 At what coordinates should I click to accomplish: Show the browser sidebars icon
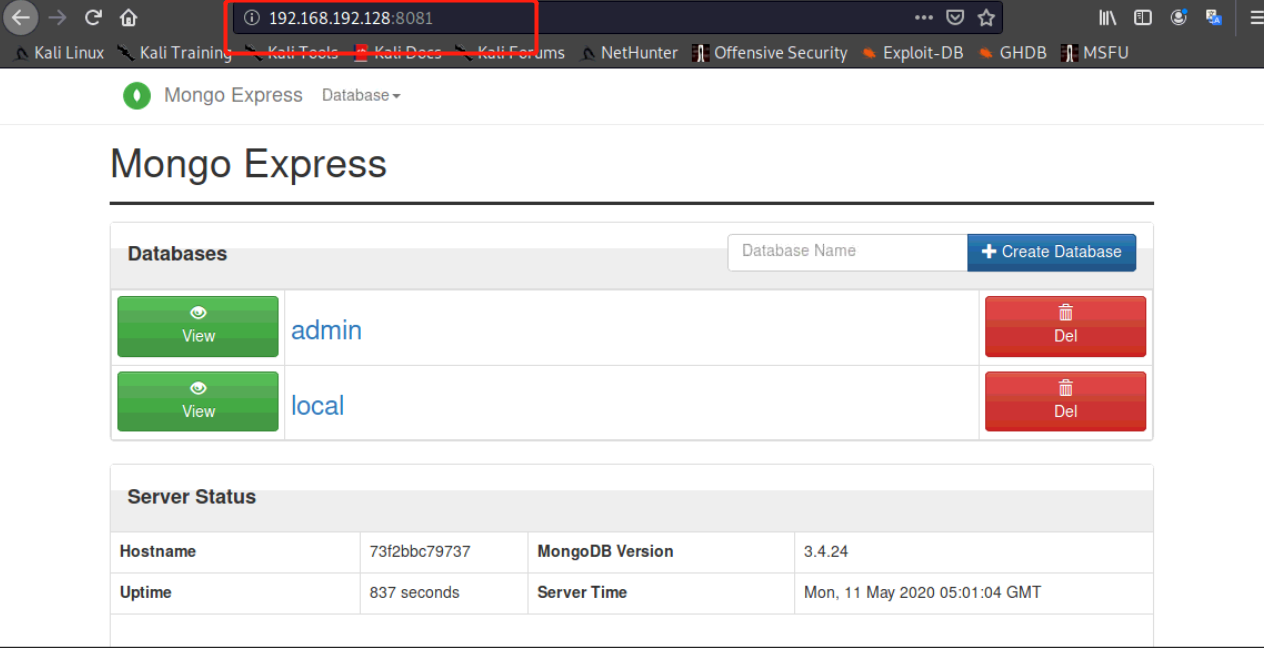(x=1142, y=17)
